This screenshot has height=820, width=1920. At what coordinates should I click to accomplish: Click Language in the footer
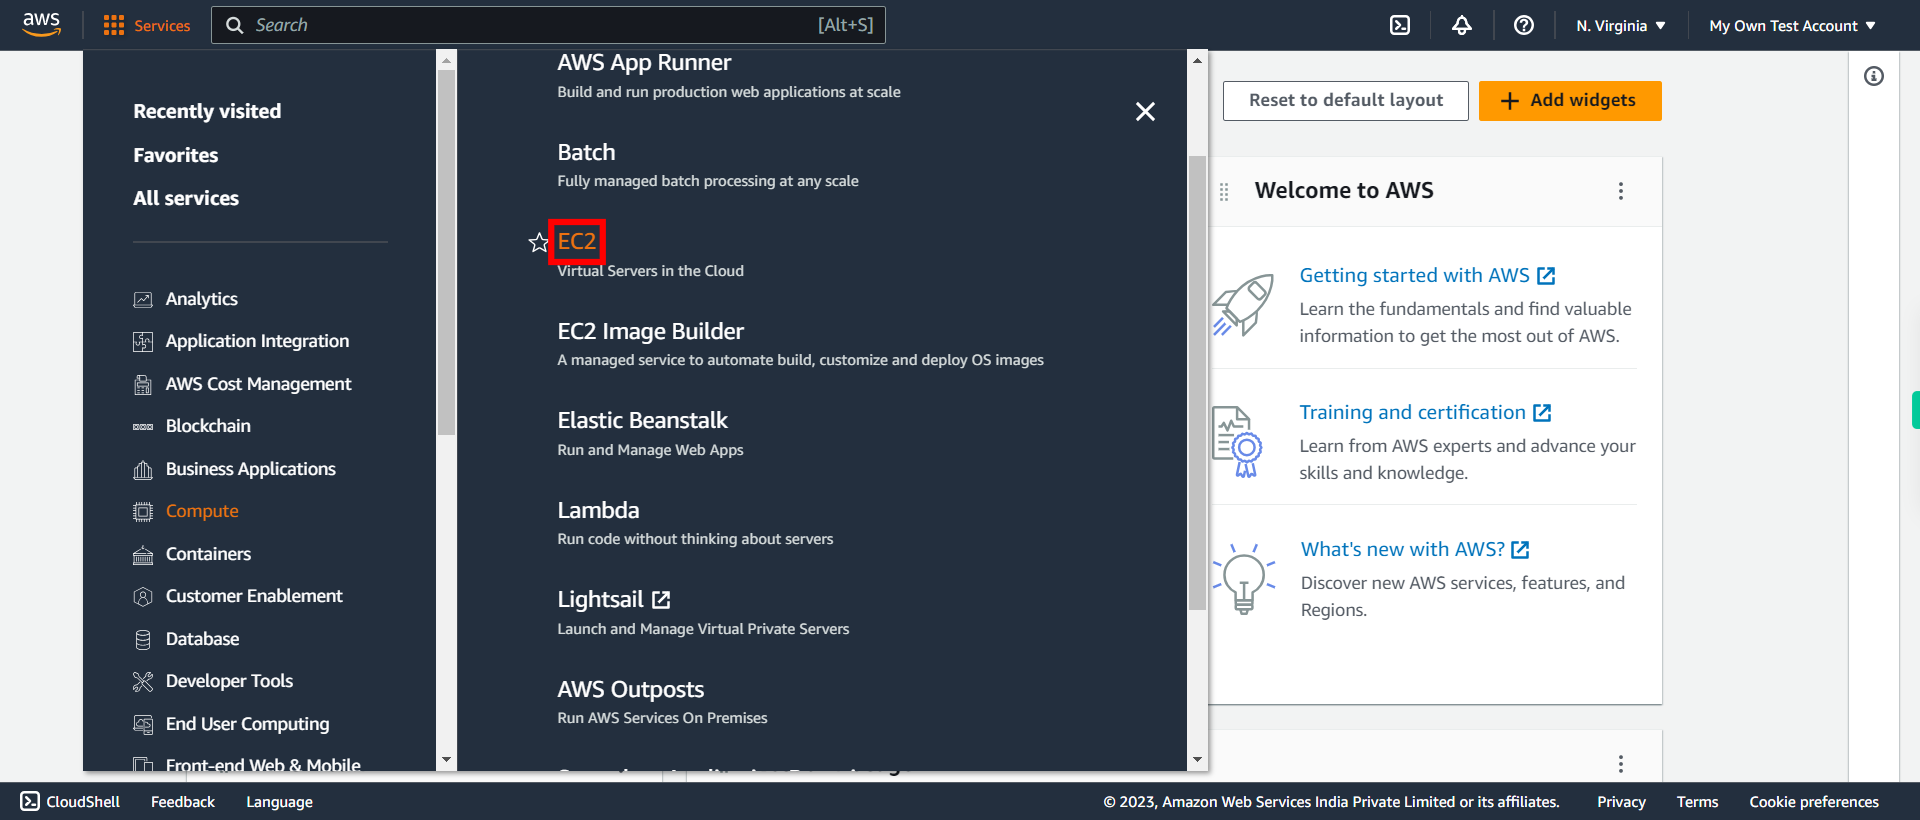click(x=279, y=802)
